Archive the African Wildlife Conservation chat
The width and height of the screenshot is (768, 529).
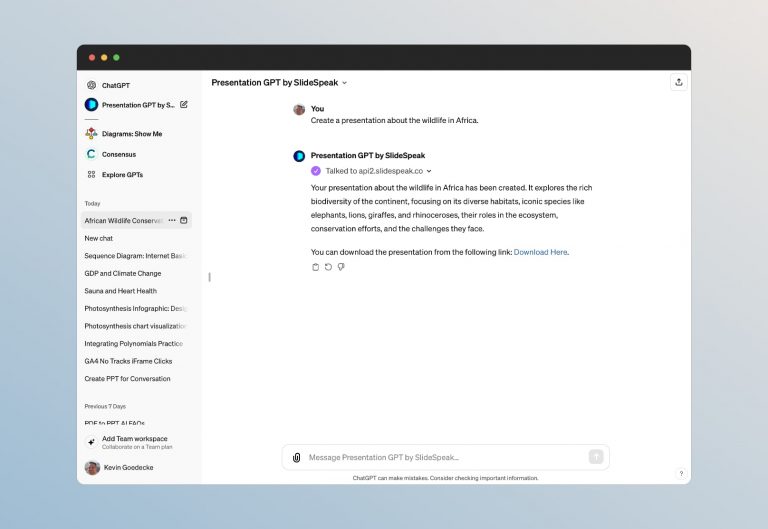pyautogui.click(x=184, y=220)
